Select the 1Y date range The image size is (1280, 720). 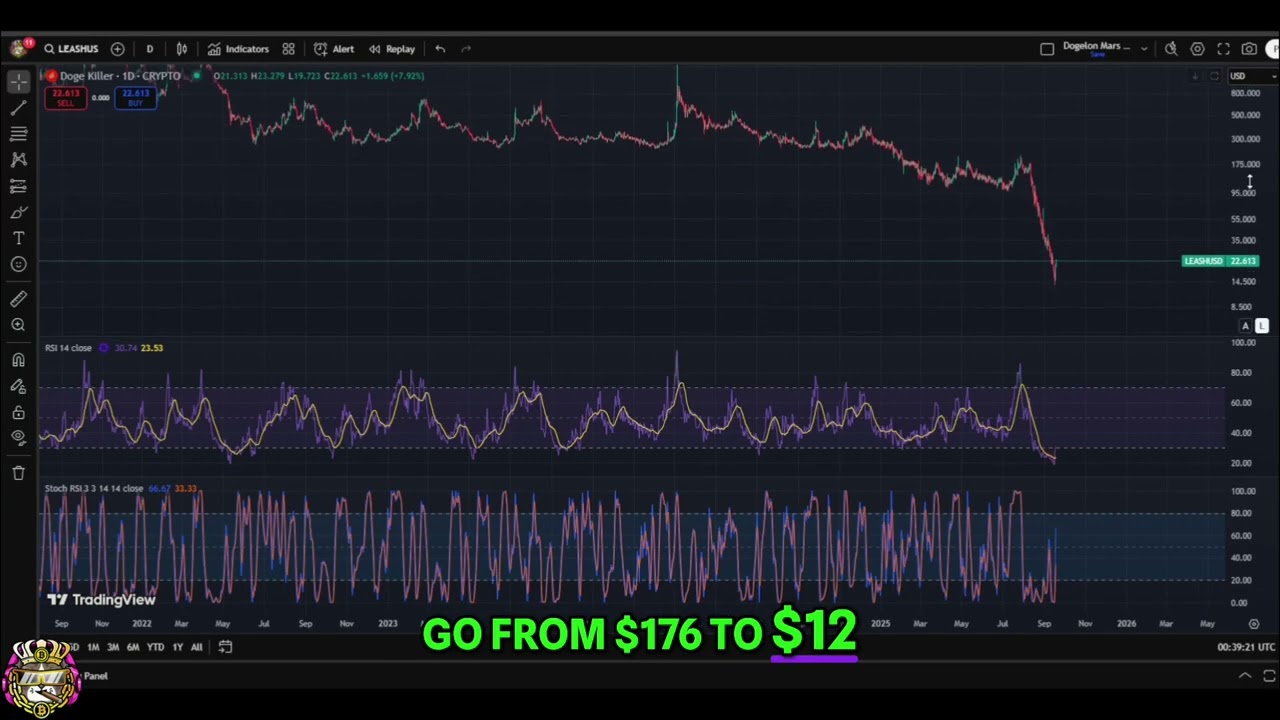177,647
